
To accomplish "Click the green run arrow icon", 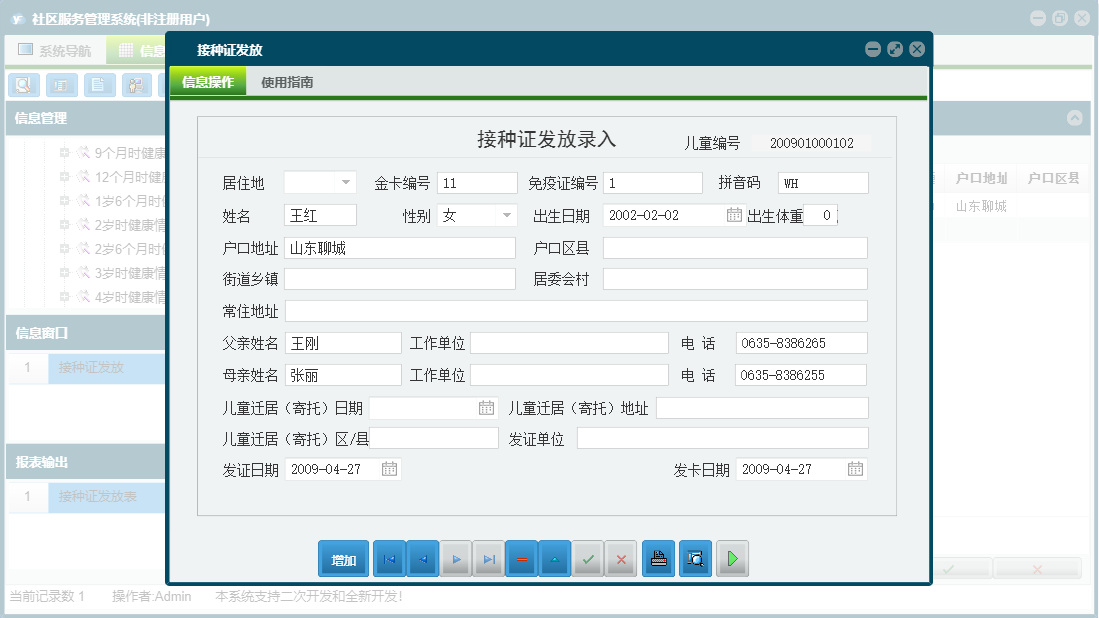I will tap(732, 558).
